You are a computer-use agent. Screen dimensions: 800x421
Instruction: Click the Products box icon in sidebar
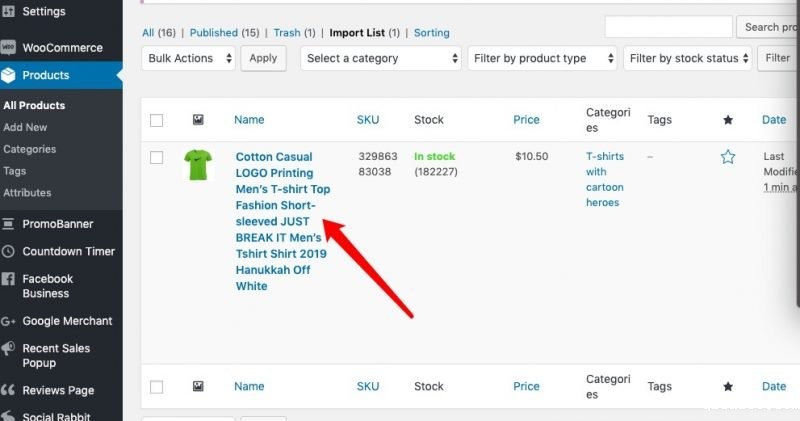click(9, 75)
